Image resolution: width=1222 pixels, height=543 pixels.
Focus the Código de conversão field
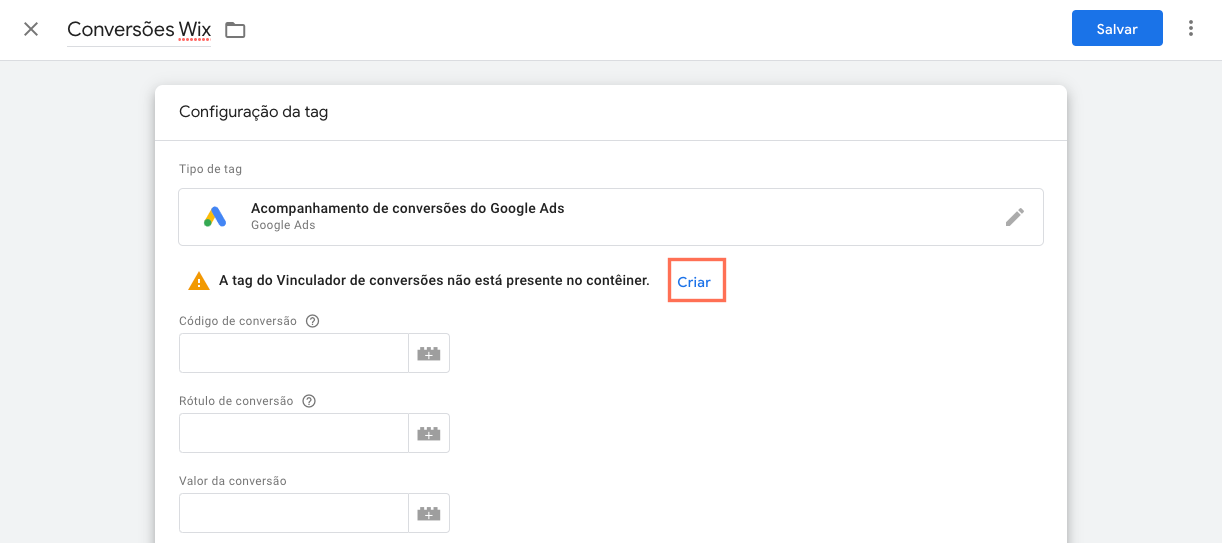pyautogui.click(x=294, y=353)
